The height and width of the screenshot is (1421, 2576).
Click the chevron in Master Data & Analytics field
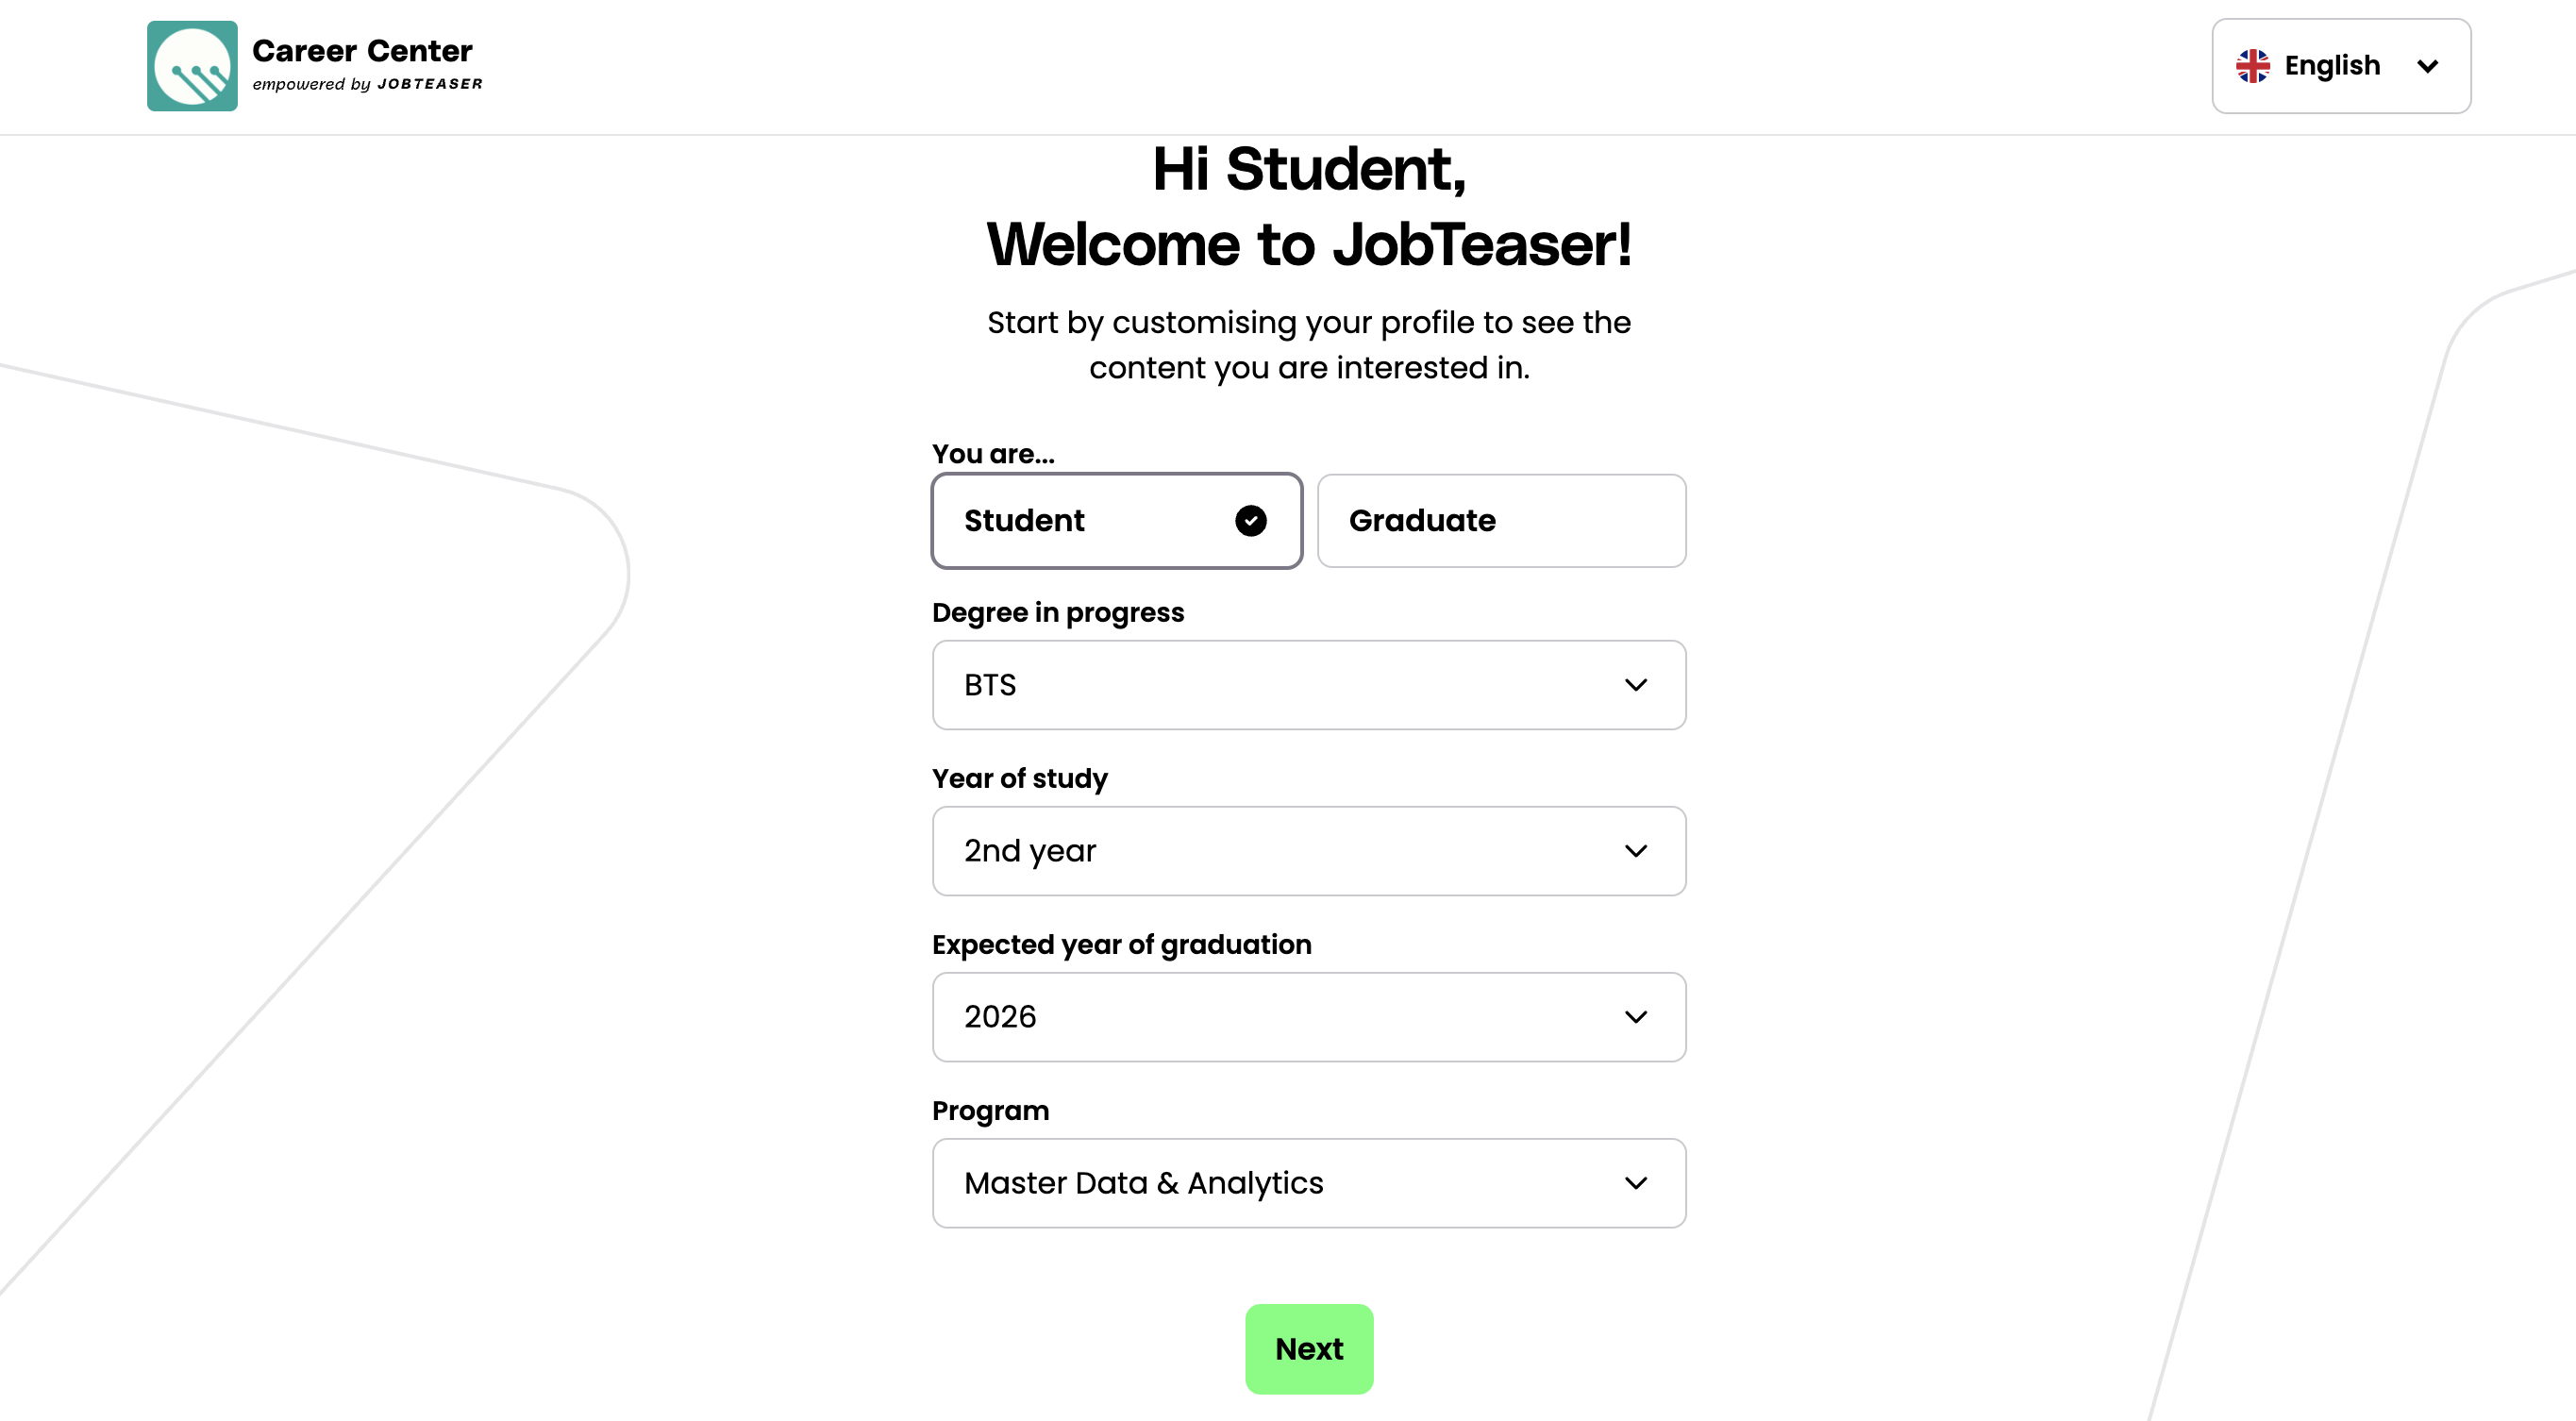(1635, 1183)
